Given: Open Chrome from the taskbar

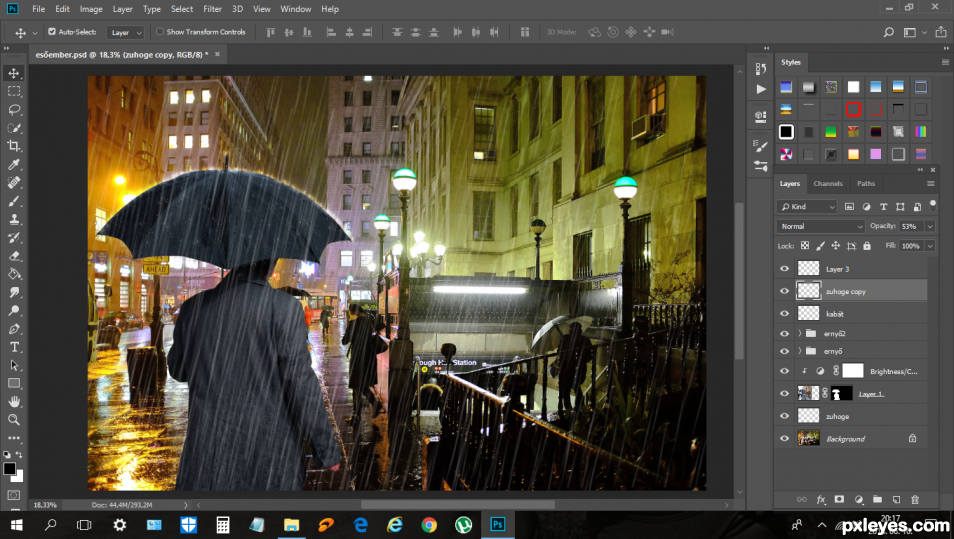Looking at the screenshot, I should click(x=429, y=524).
